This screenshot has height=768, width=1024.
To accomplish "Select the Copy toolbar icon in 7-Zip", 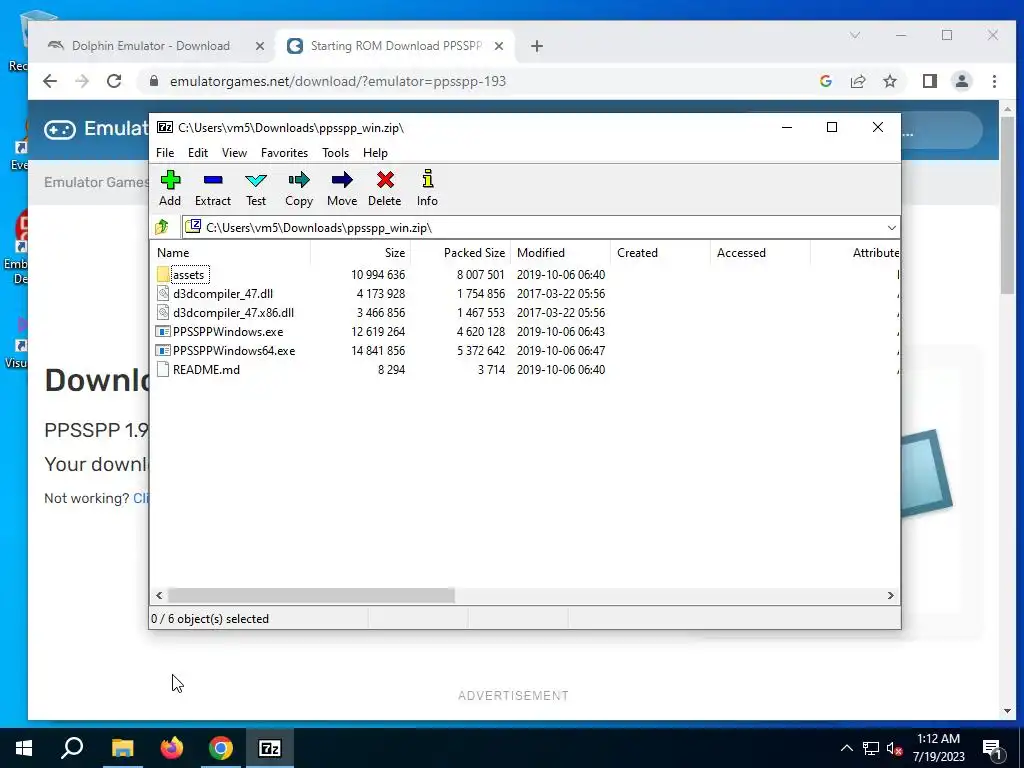I will (x=299, y=189).
